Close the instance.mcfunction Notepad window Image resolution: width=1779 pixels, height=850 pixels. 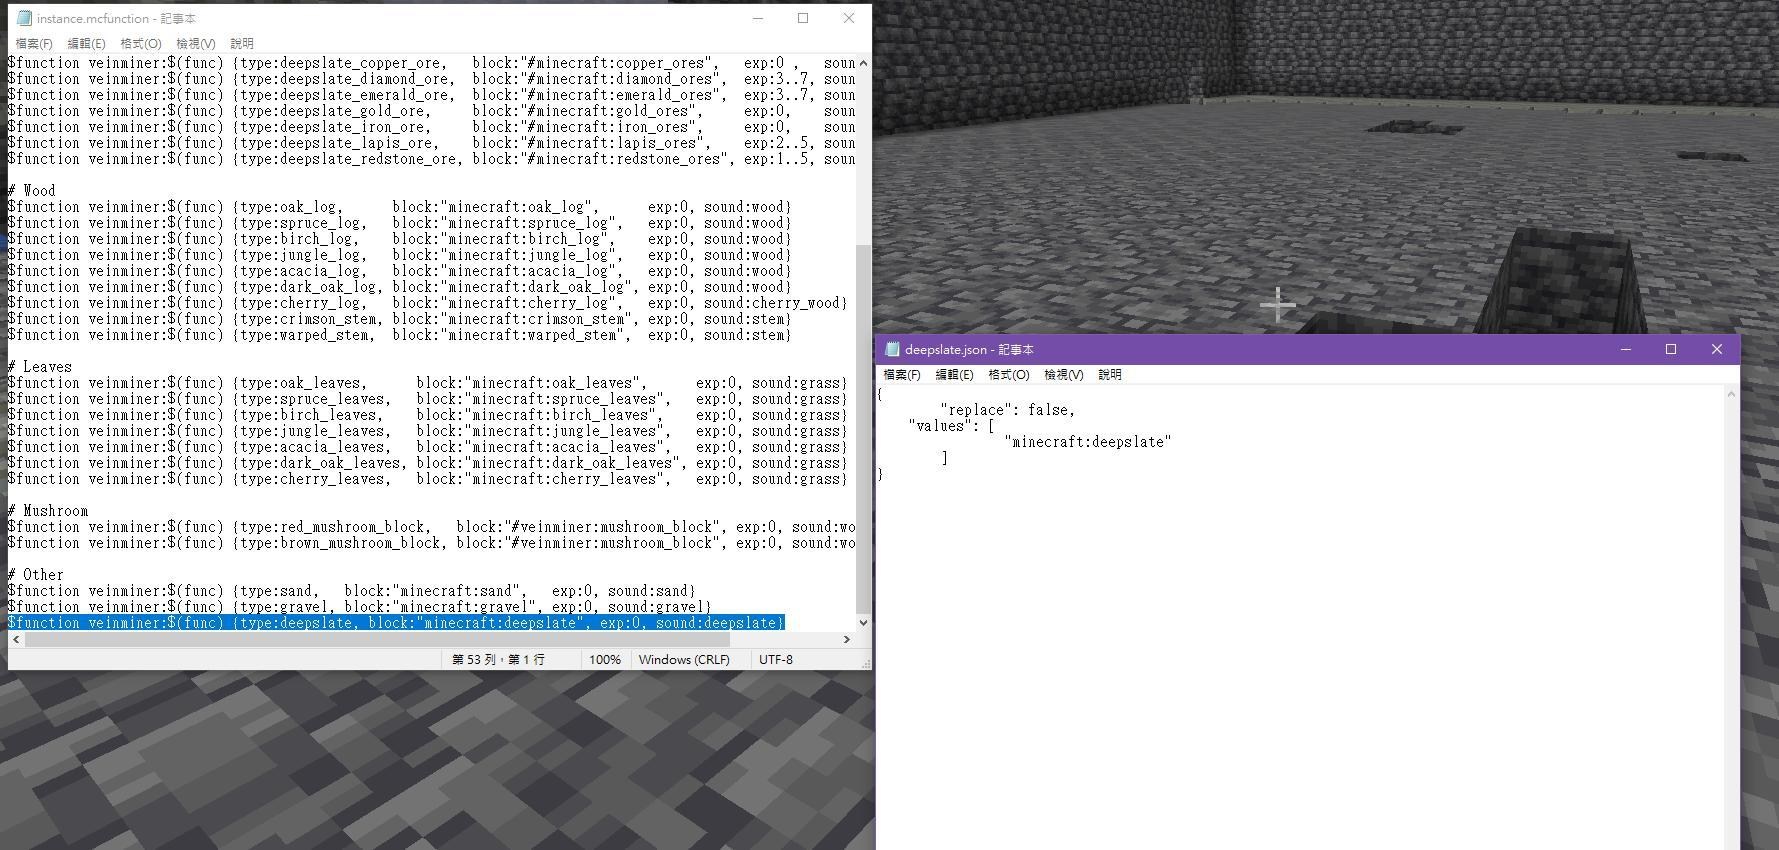tap(849, 18)
